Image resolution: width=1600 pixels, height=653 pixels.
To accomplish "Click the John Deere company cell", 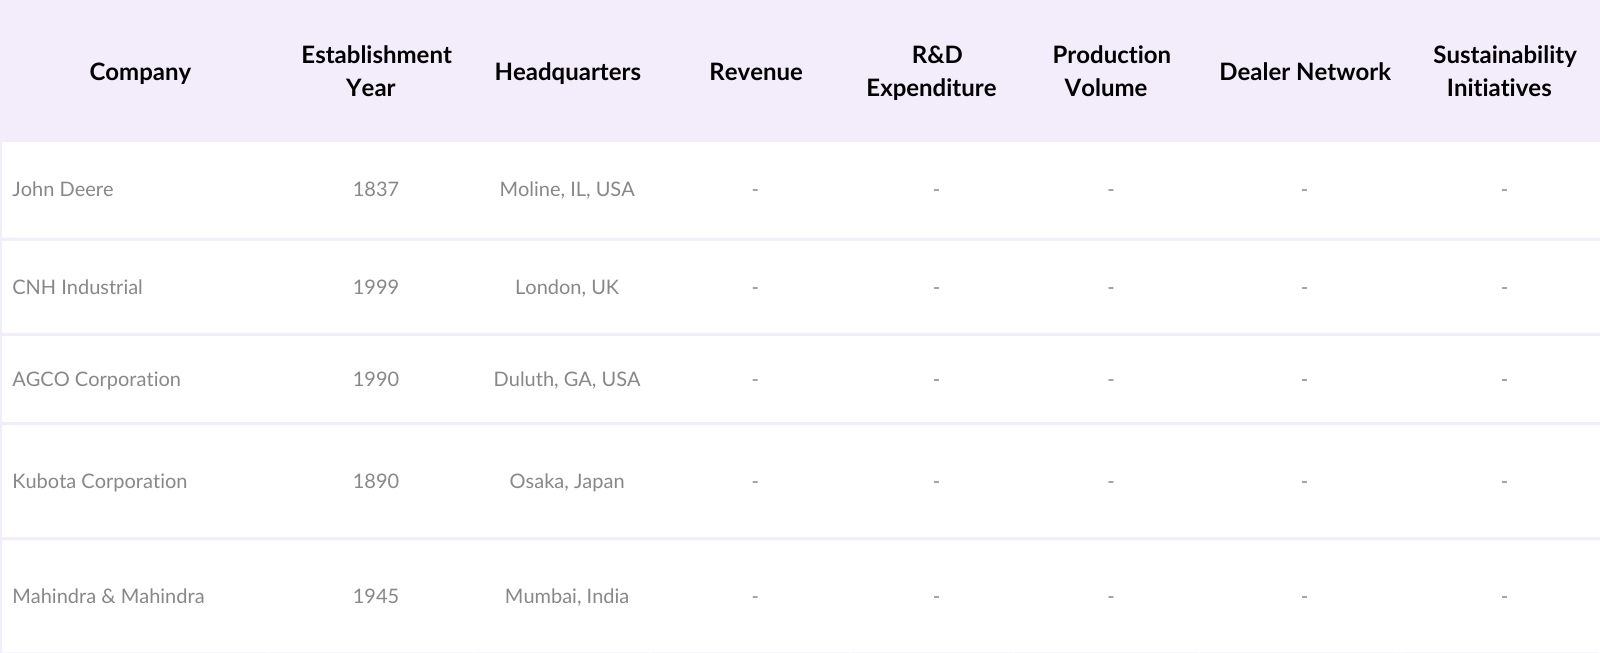I will [x=63, y=189].
